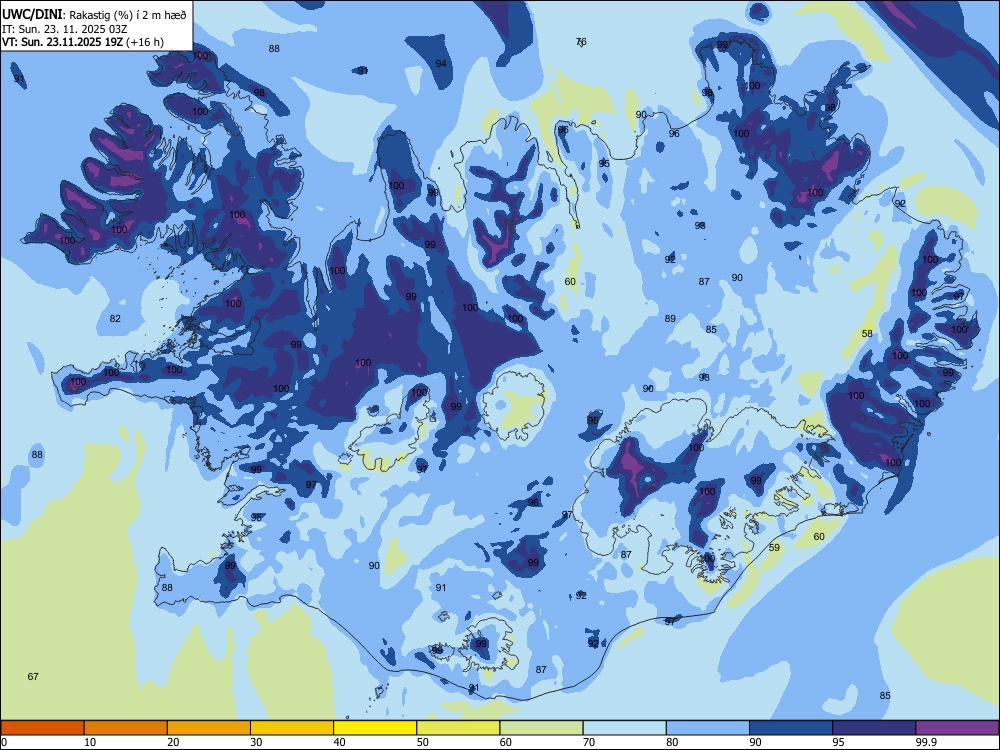Image resolution: width=1000 pixels, height=750 pixels.
Task: Click the legend tick label "30"
Action: [x=256, y=742]
